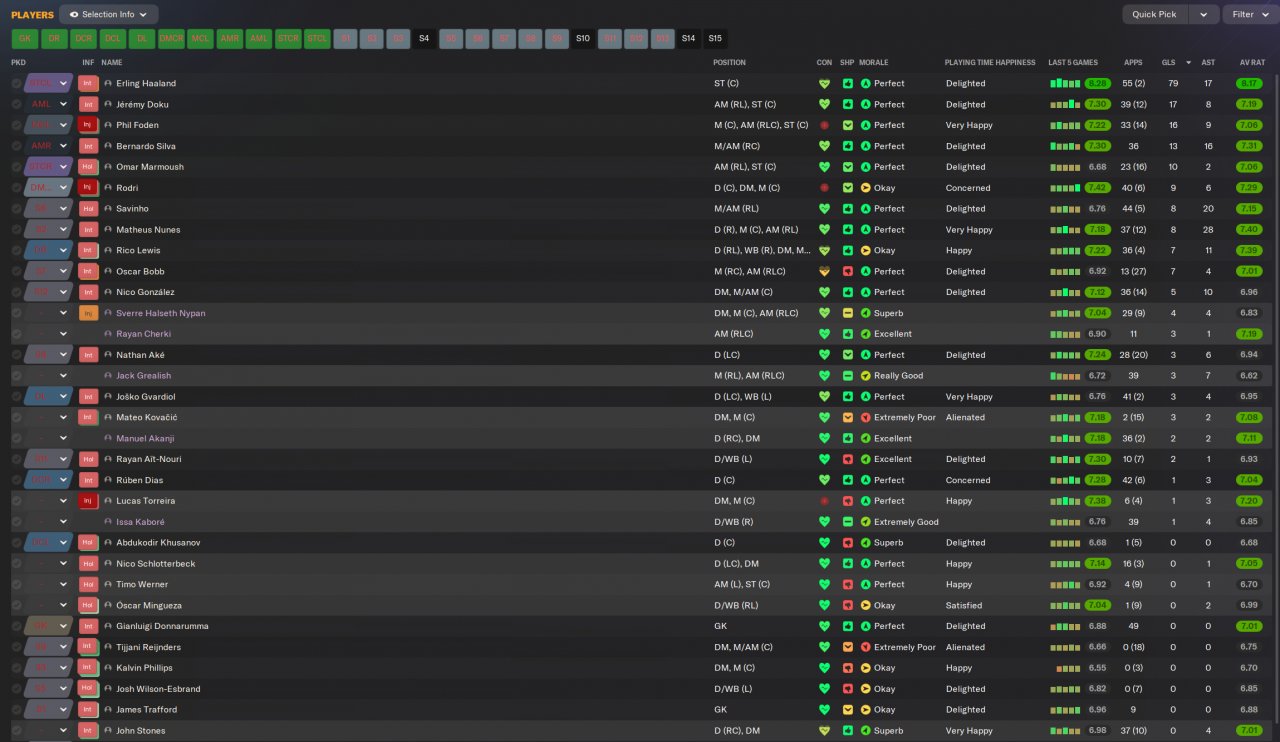The width and height of the screenshot is (1280, 742).
Task: Select the S10 substitute slot
Action: pyautogui.click(x=583, y=39)
